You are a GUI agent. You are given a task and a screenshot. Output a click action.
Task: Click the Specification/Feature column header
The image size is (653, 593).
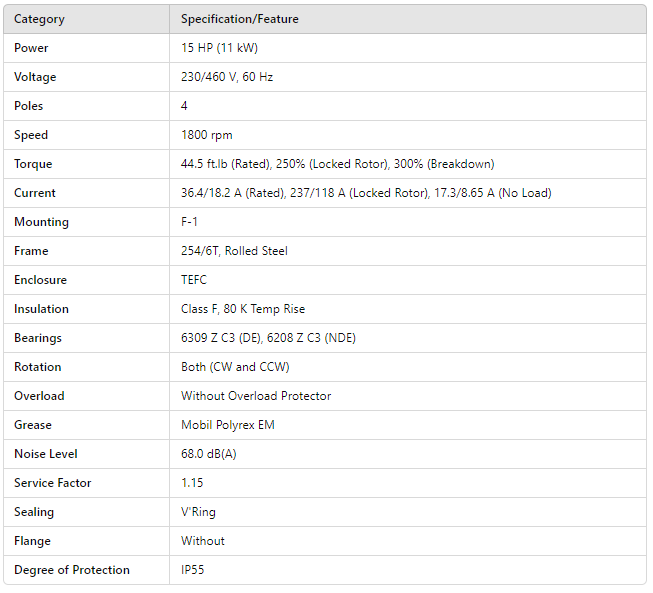(239, 19)
